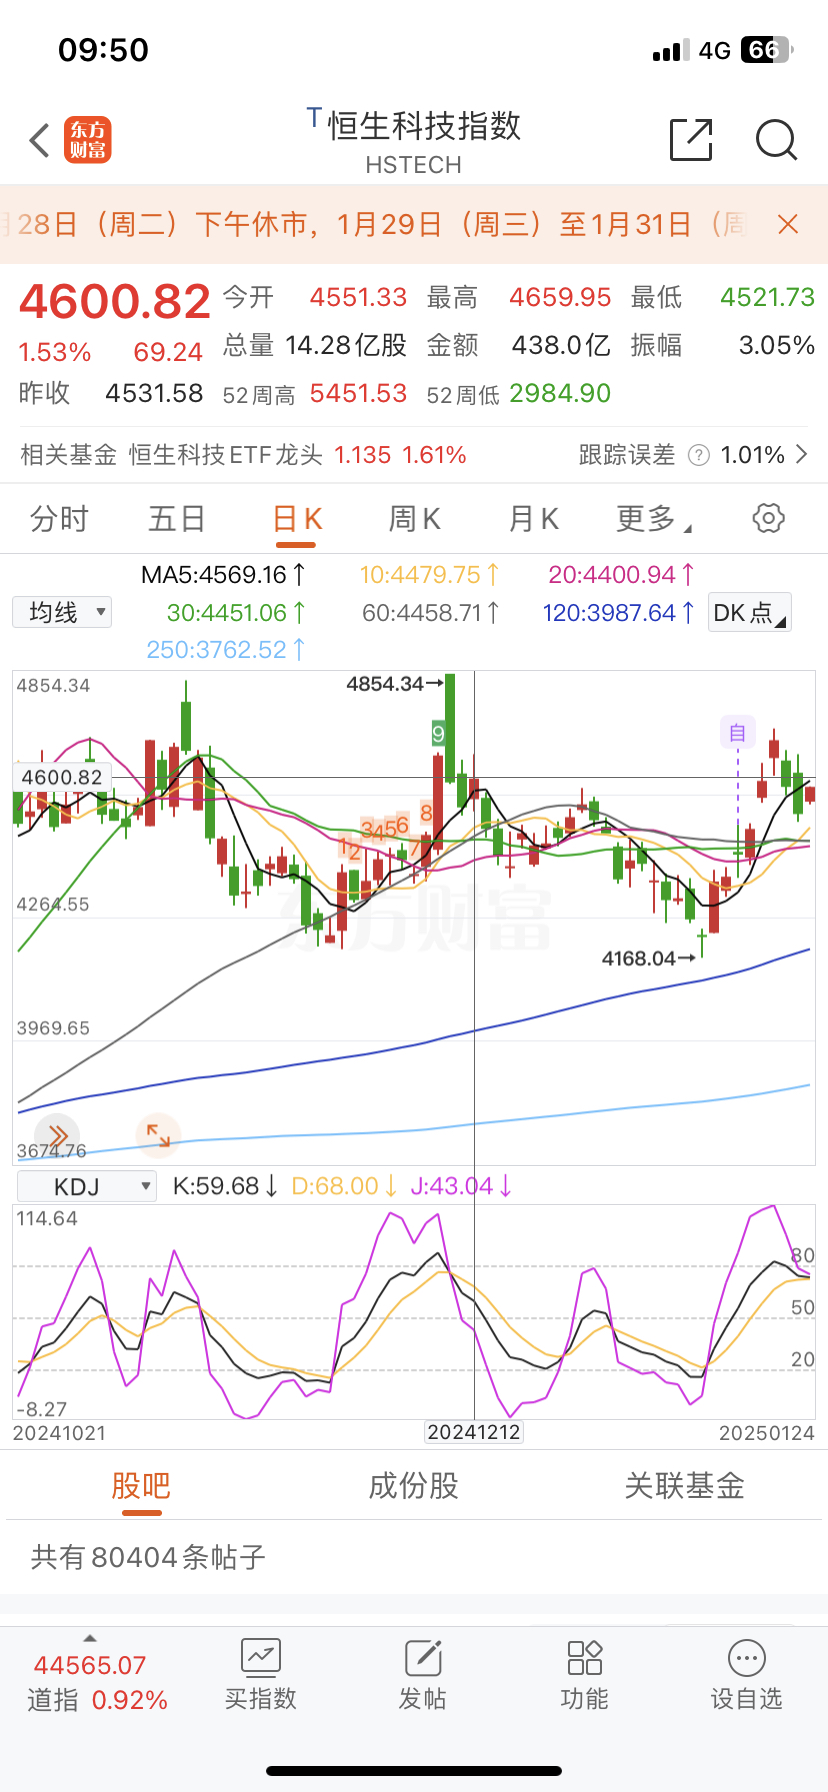Switch to 分时 chart tab

59,519
